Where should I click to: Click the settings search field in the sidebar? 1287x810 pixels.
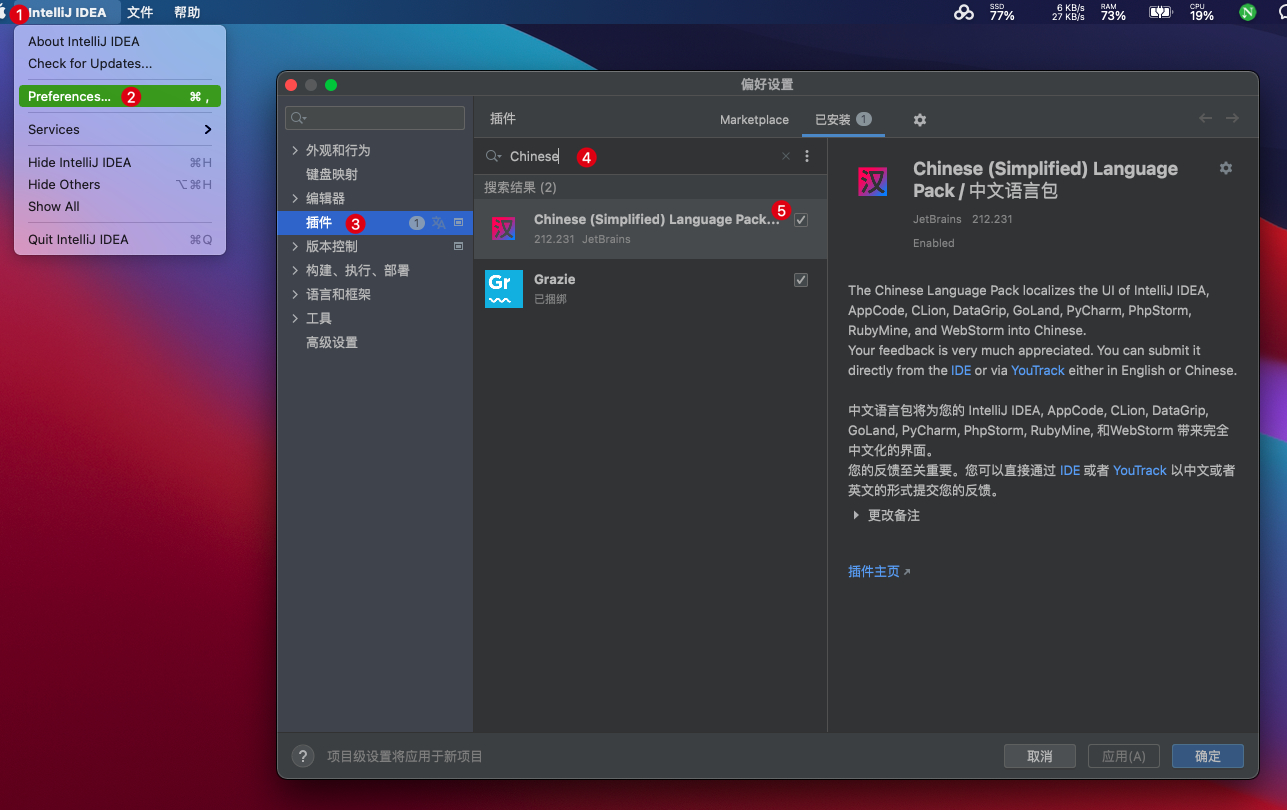point(375,118)
